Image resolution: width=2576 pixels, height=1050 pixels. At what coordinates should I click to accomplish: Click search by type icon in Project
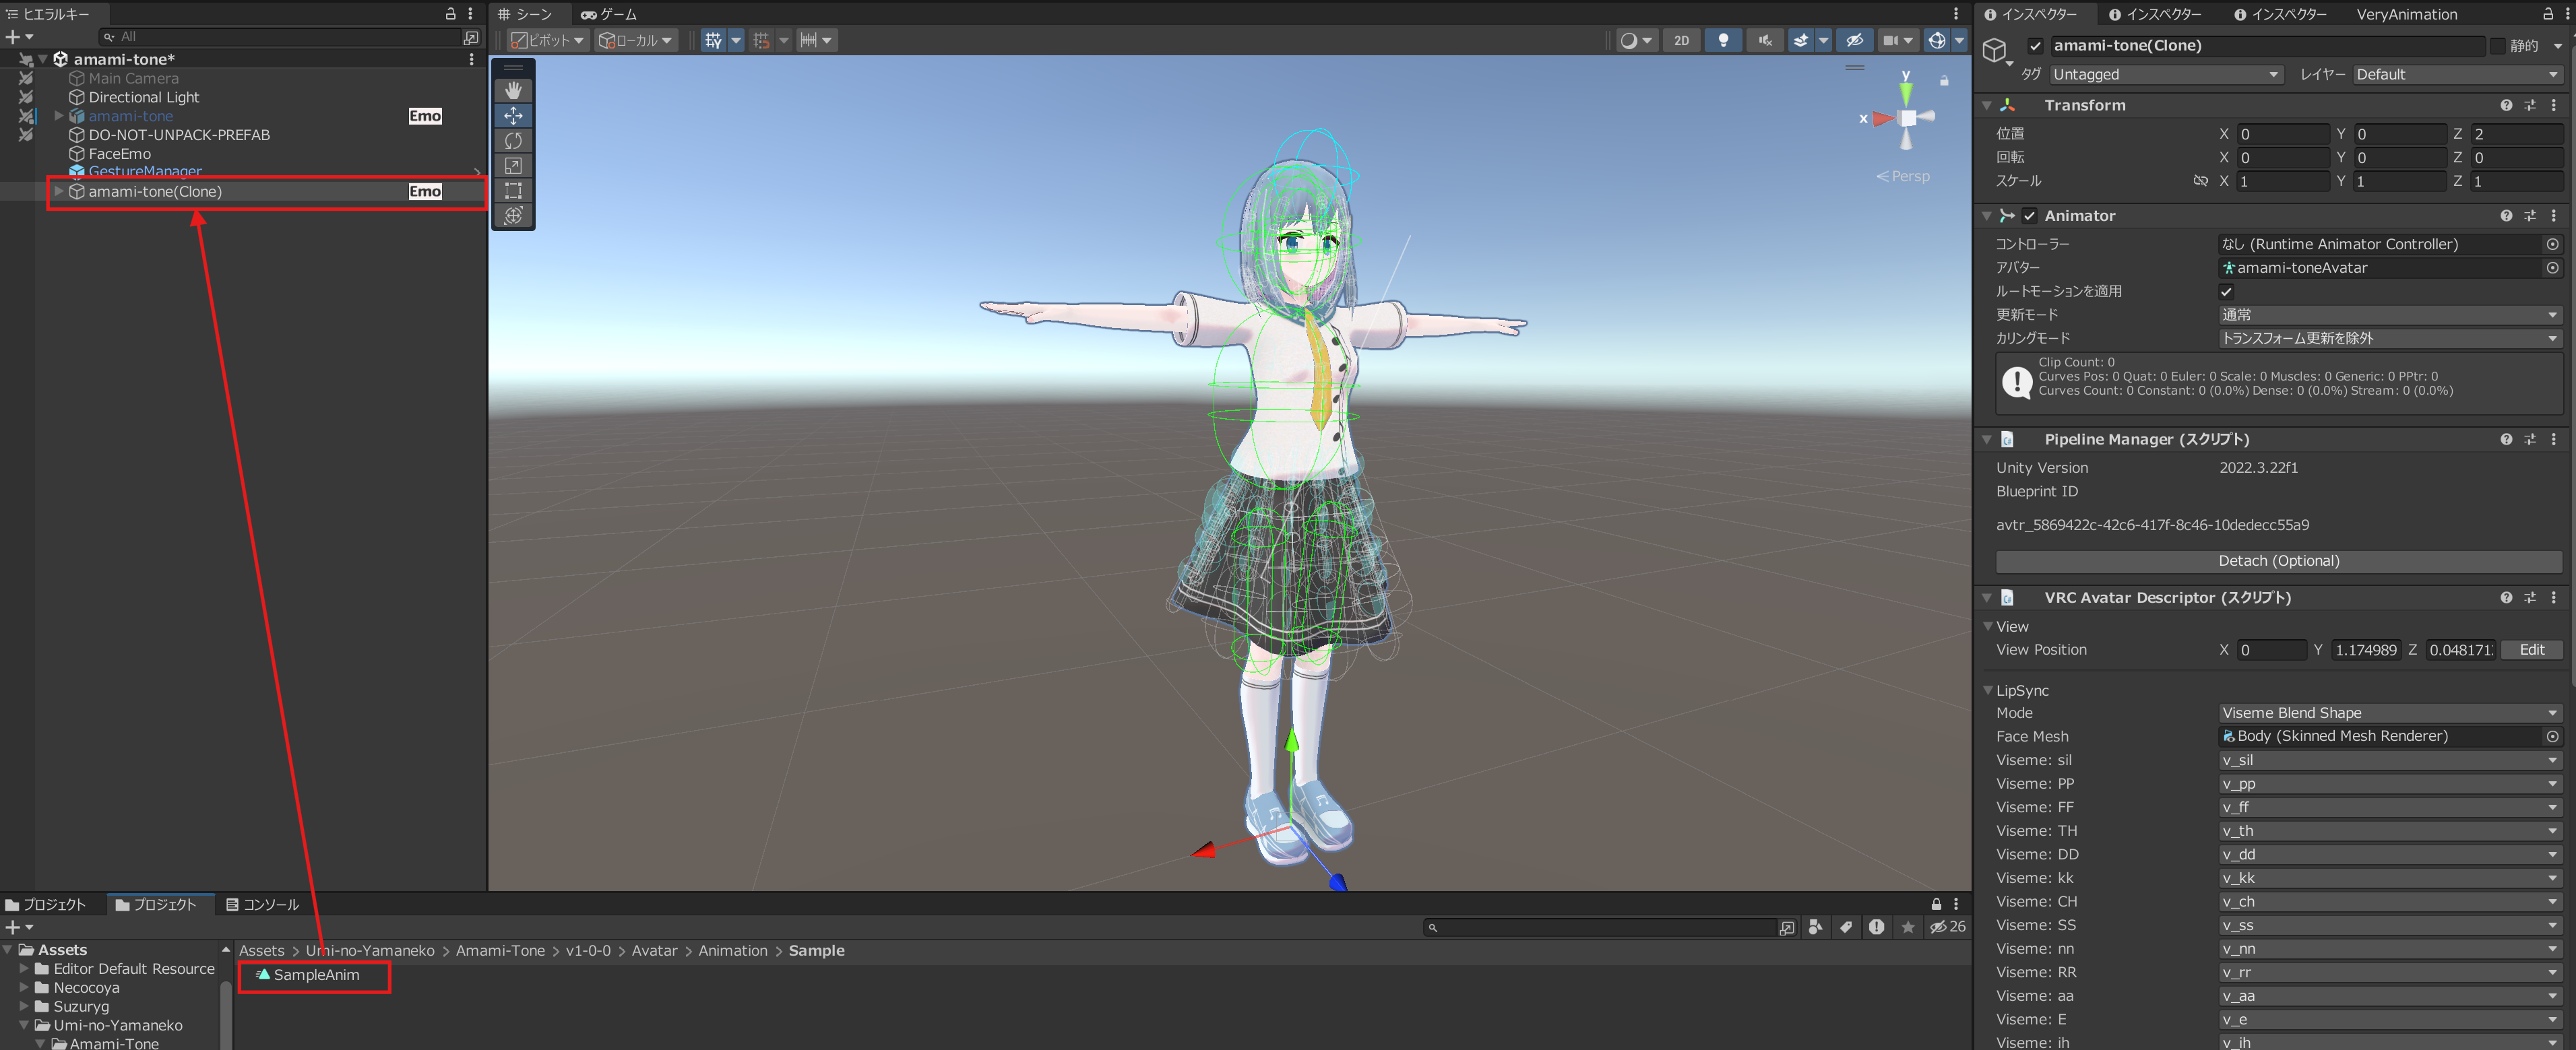(x=1816, y=927)
